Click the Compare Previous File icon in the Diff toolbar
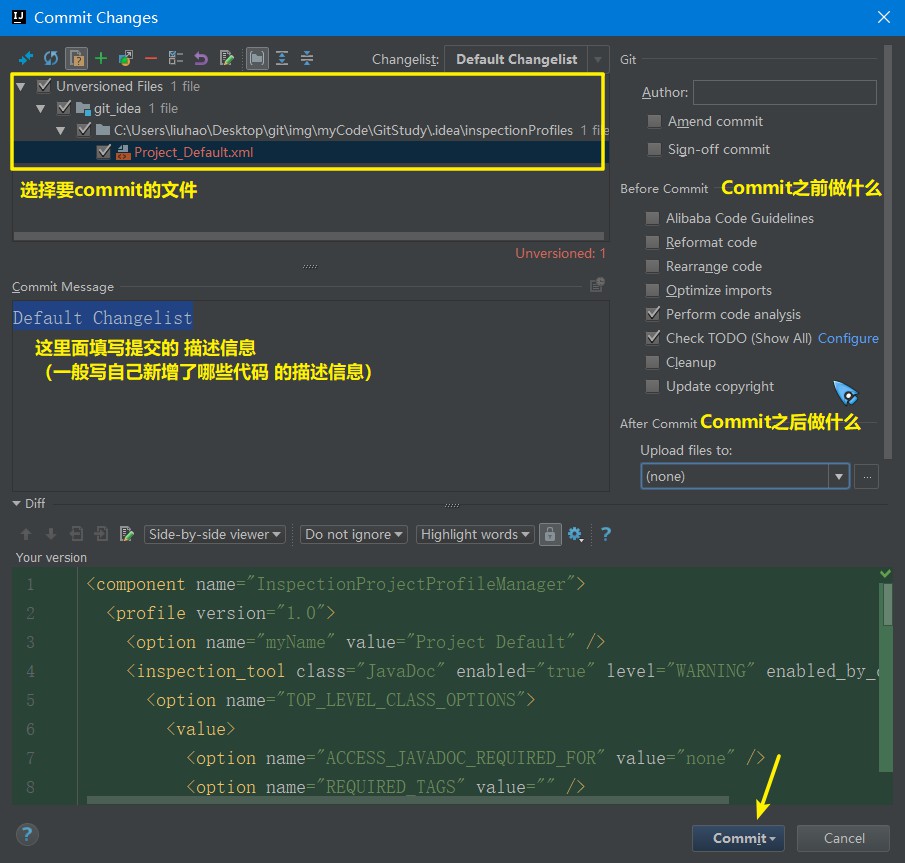This screenshot has width=905, height=863. click(76, 534)
